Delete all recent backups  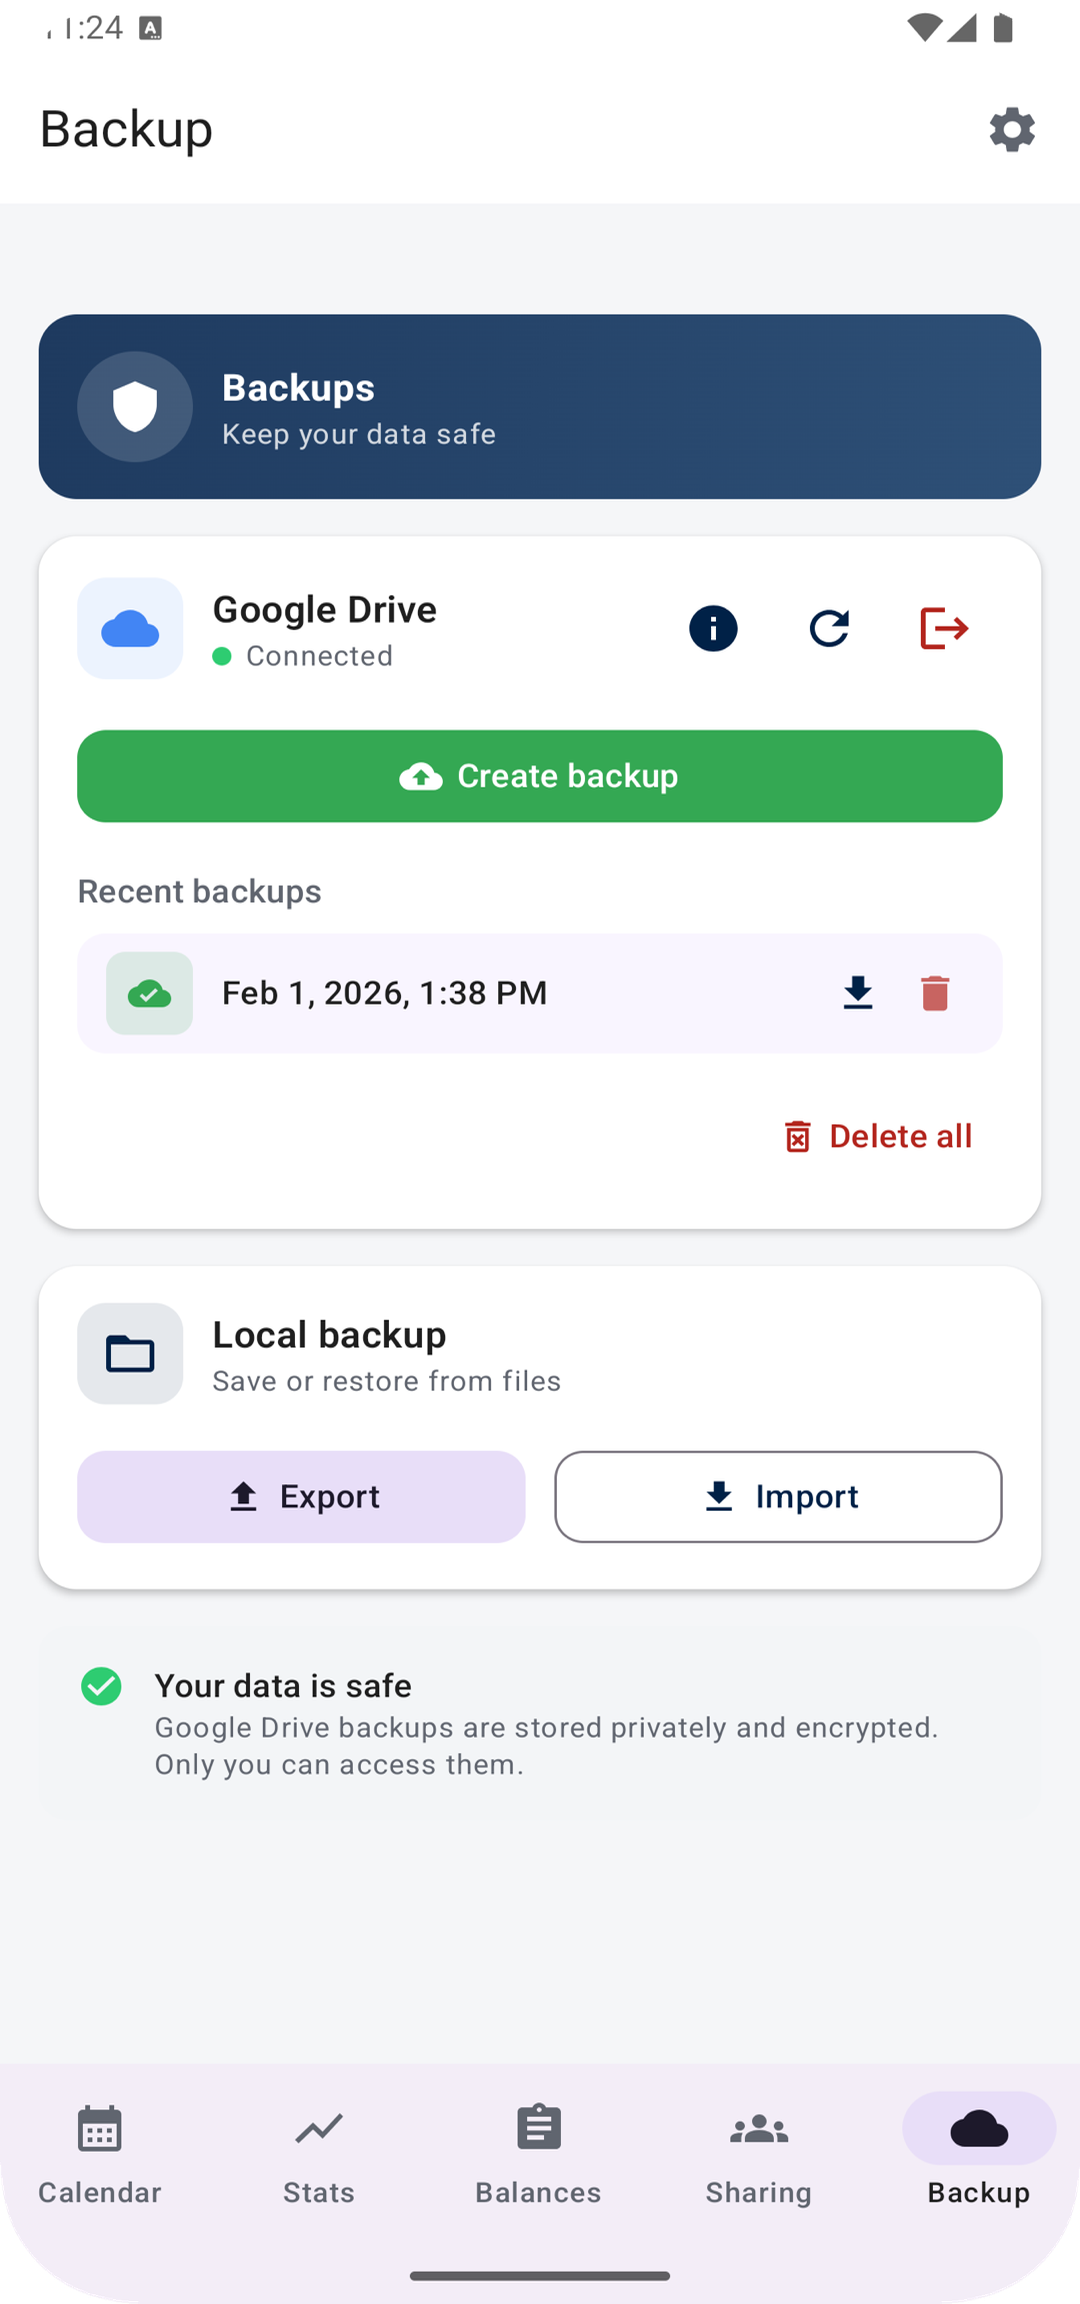tap(877, 1137)
